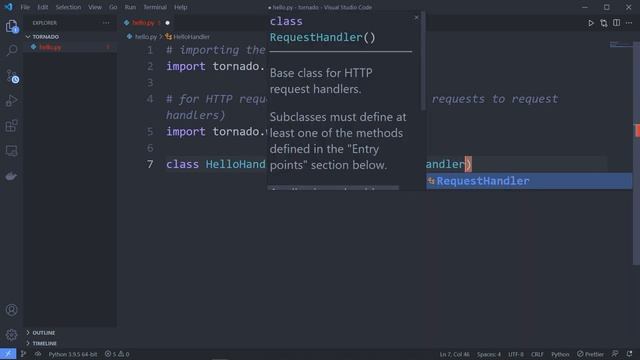Accept the RequestHandler autocomplete suggestion
Viewport: 640px width, 360px height.
pos(529,181)
